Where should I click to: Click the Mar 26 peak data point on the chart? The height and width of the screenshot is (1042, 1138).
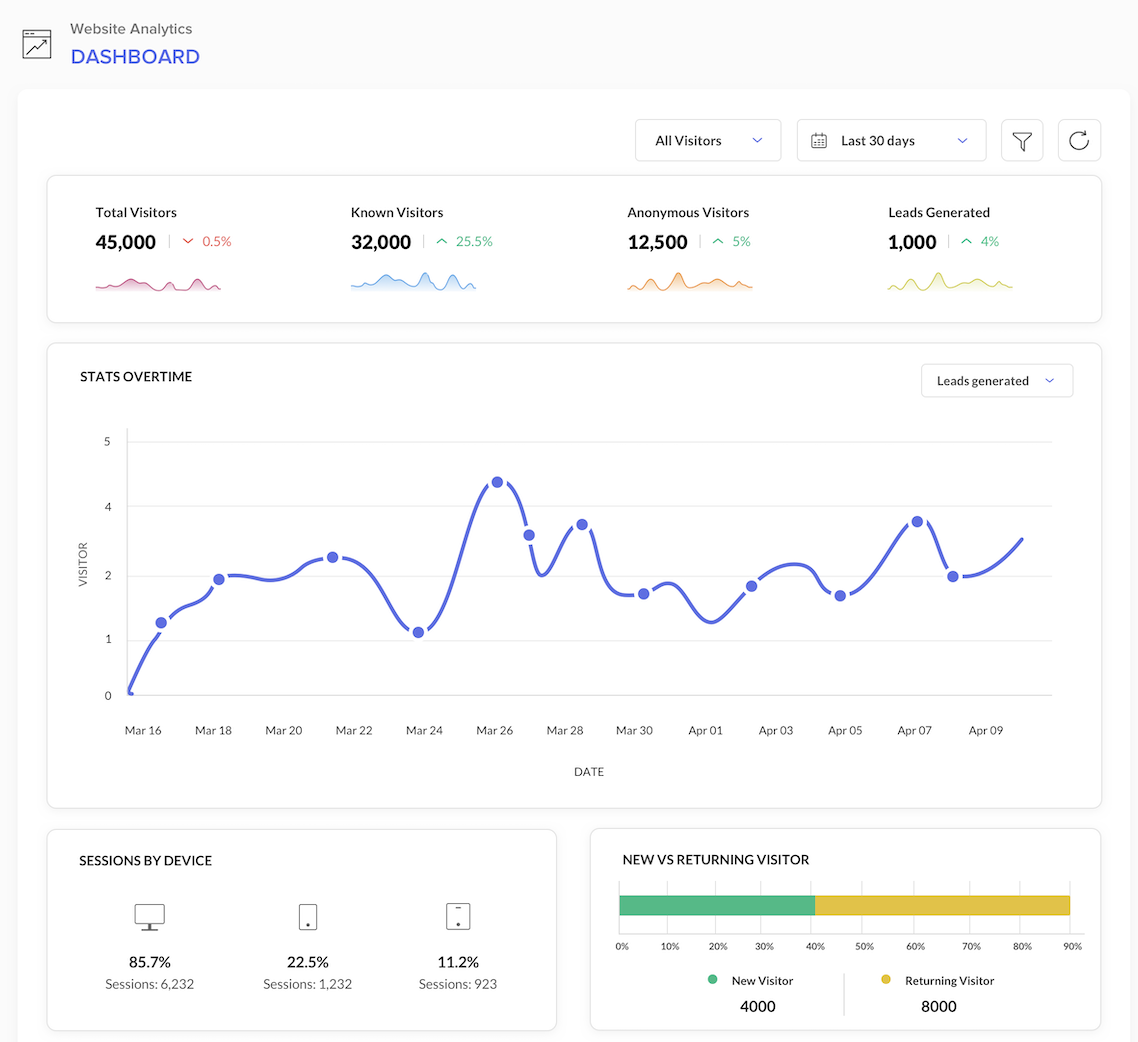point(497,482)
